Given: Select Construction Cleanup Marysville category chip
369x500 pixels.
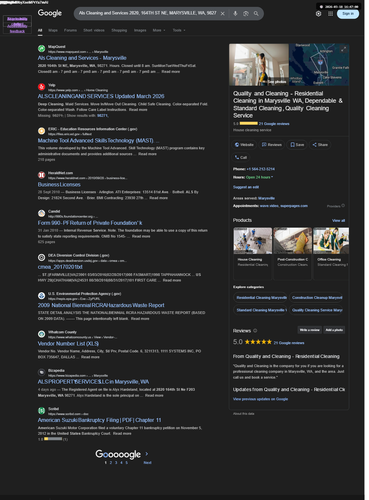Looking at the screenshot, I should tap(317, 298).
